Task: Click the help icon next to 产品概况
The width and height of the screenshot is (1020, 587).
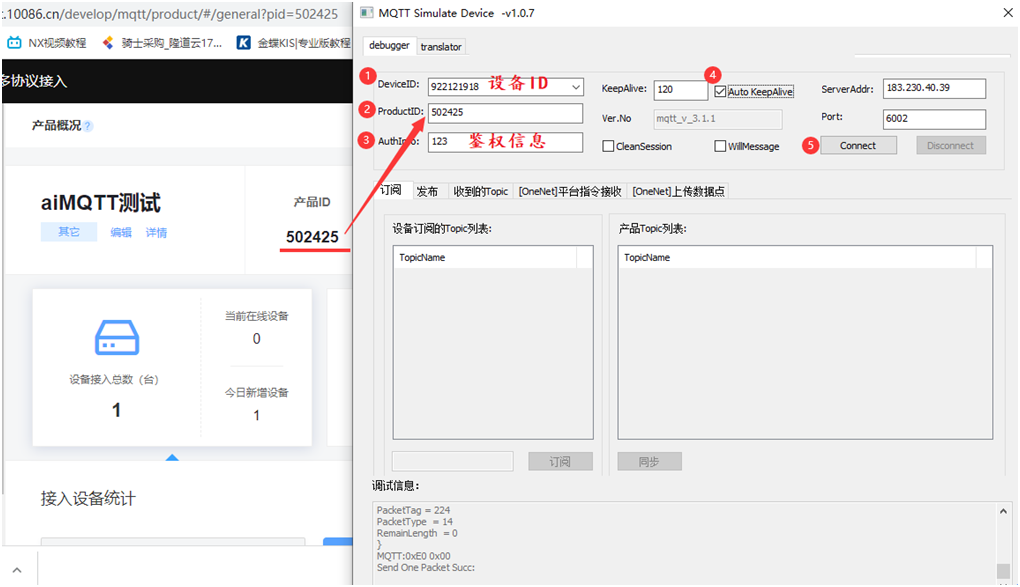Action: (88, 126)
